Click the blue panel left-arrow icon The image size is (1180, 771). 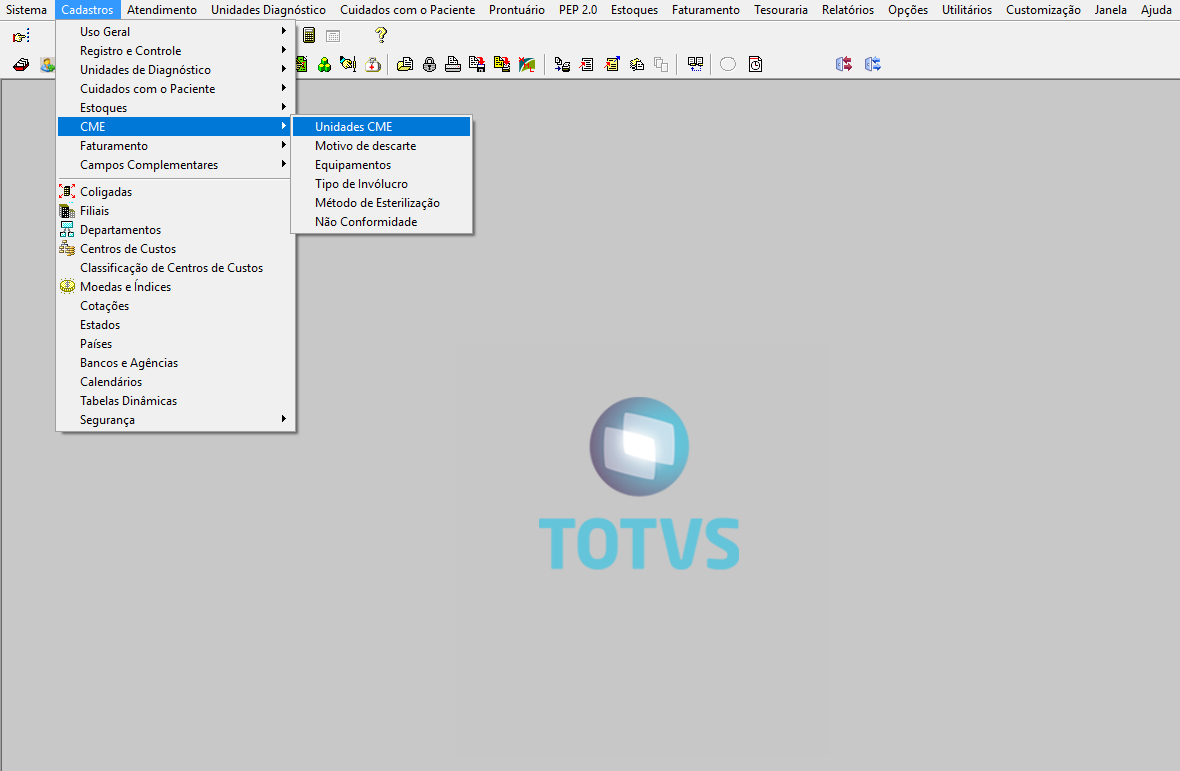(844, 65)
